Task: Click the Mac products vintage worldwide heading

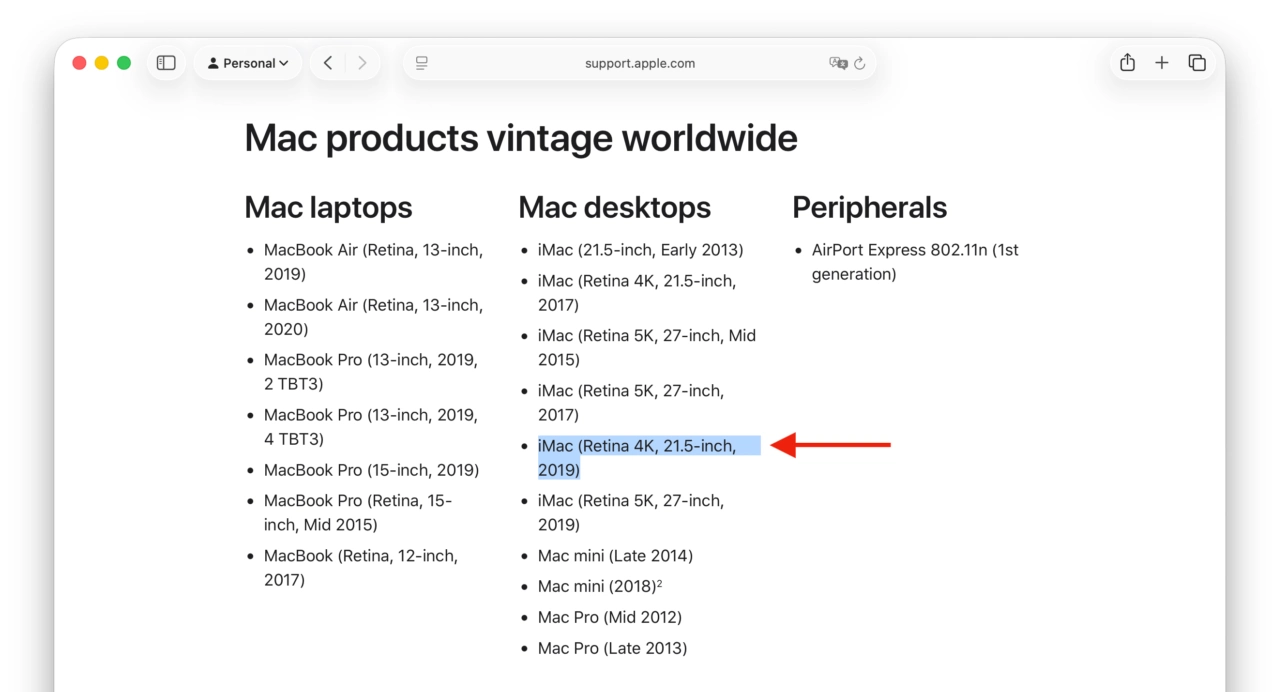Action: (x=521, y=138)
